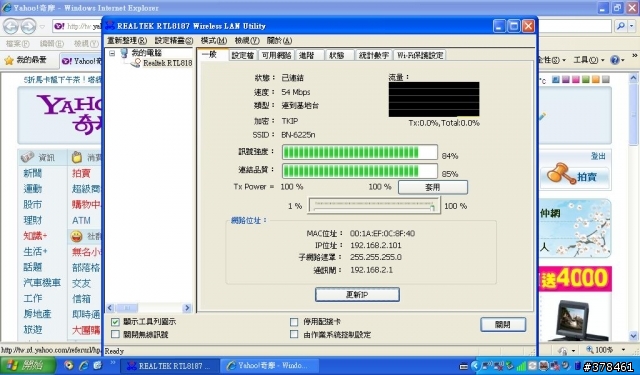Open the 檢視(V) menu in Realtek utility
The width and height of the screenshot is (640, 375).
247,40
